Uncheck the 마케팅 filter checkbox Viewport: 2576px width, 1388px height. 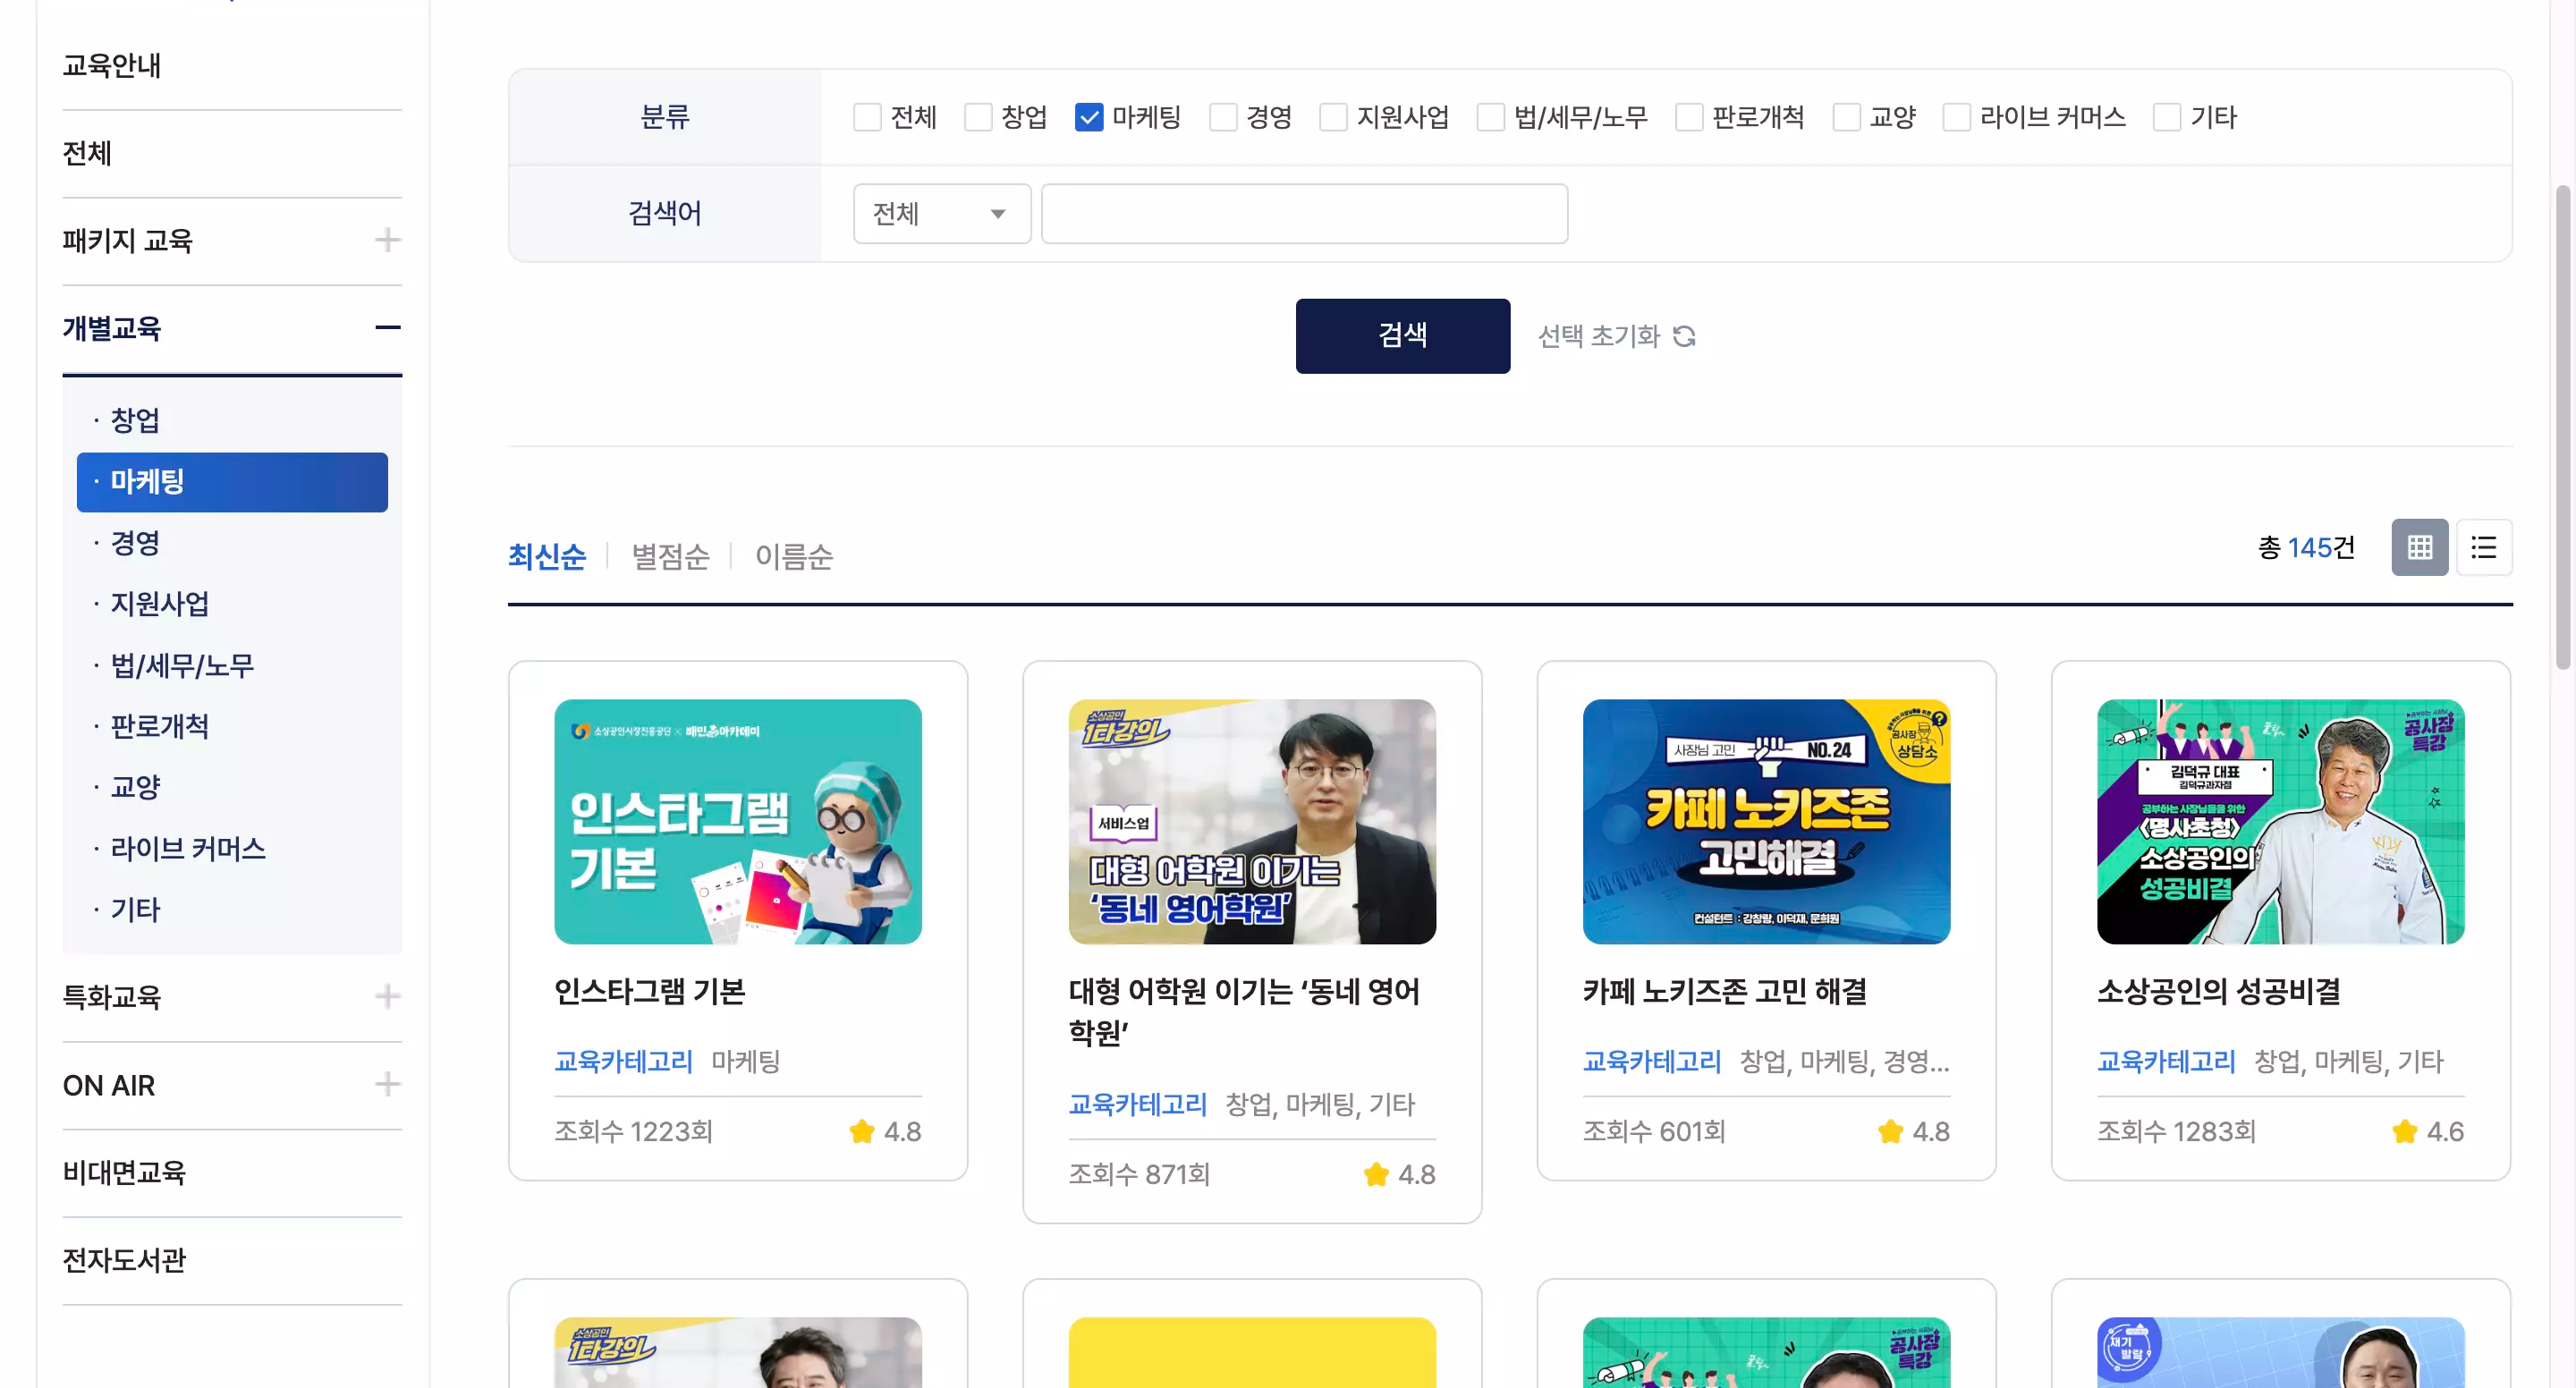(x=1089, y=116)
